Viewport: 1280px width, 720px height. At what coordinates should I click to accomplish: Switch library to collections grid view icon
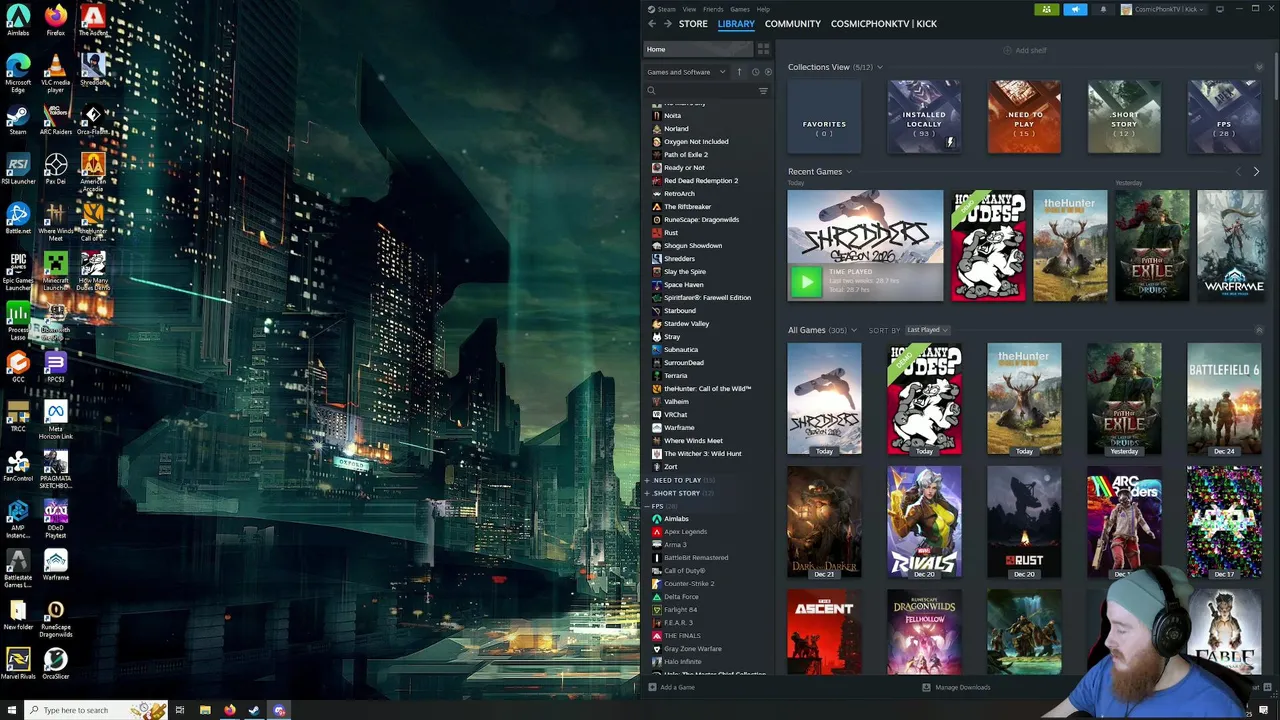(x=763, y=49)
